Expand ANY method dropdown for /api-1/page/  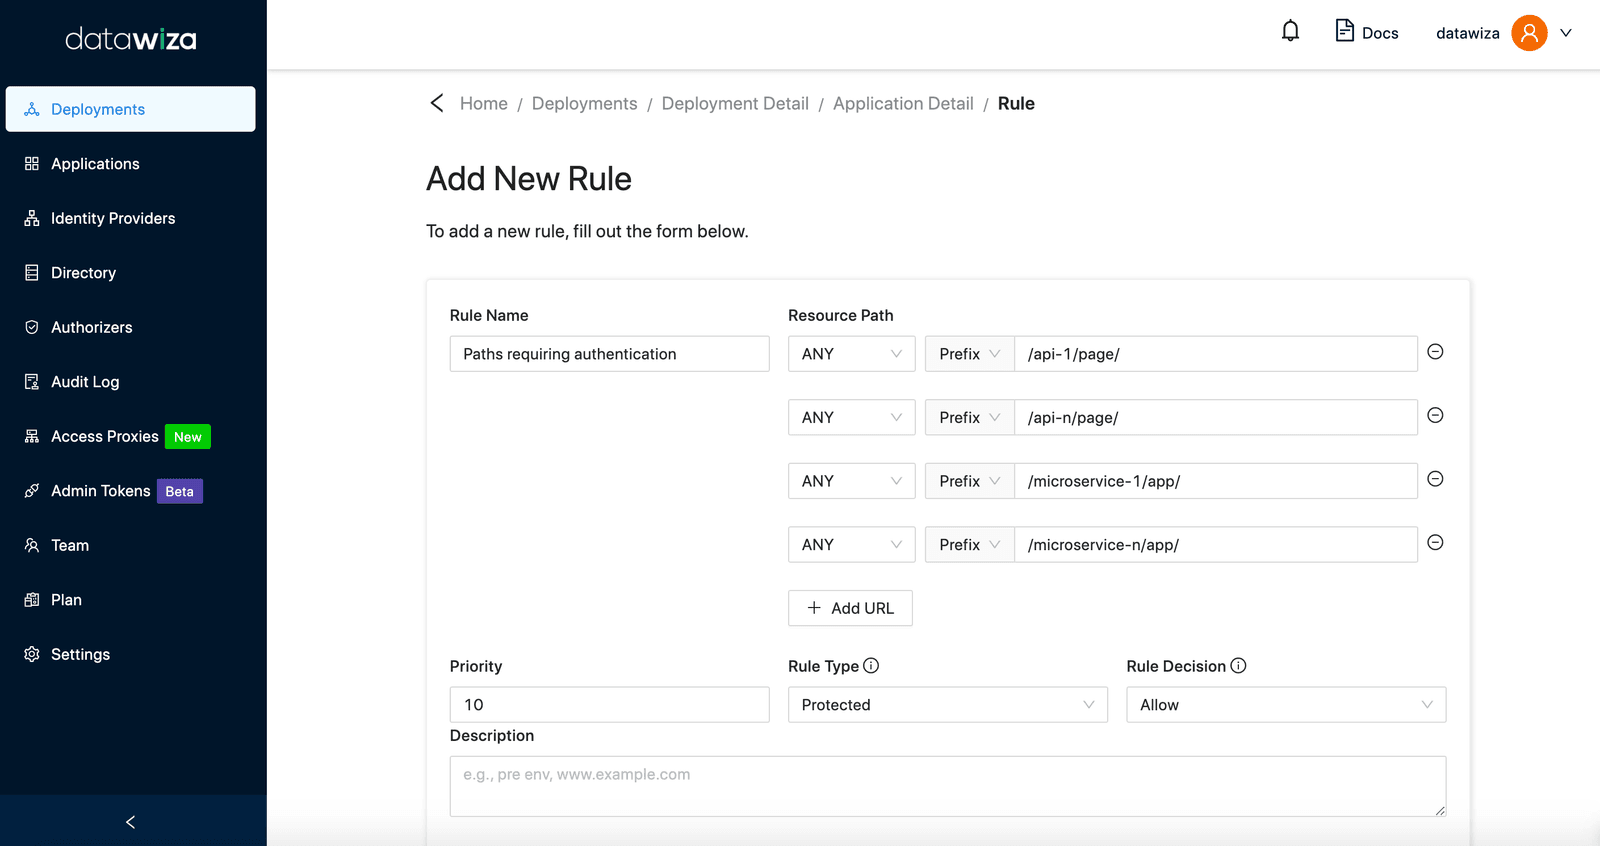pos(851,354)
